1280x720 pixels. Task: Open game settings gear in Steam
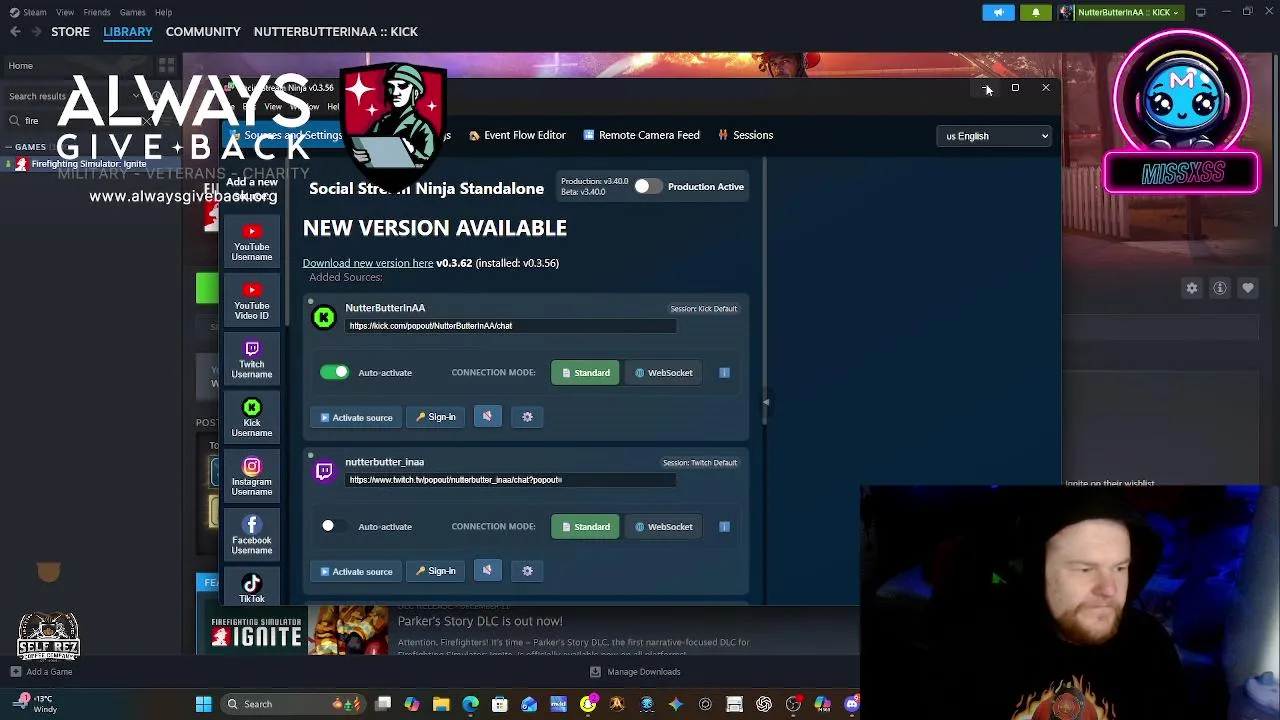click(x=1192, y=288)
